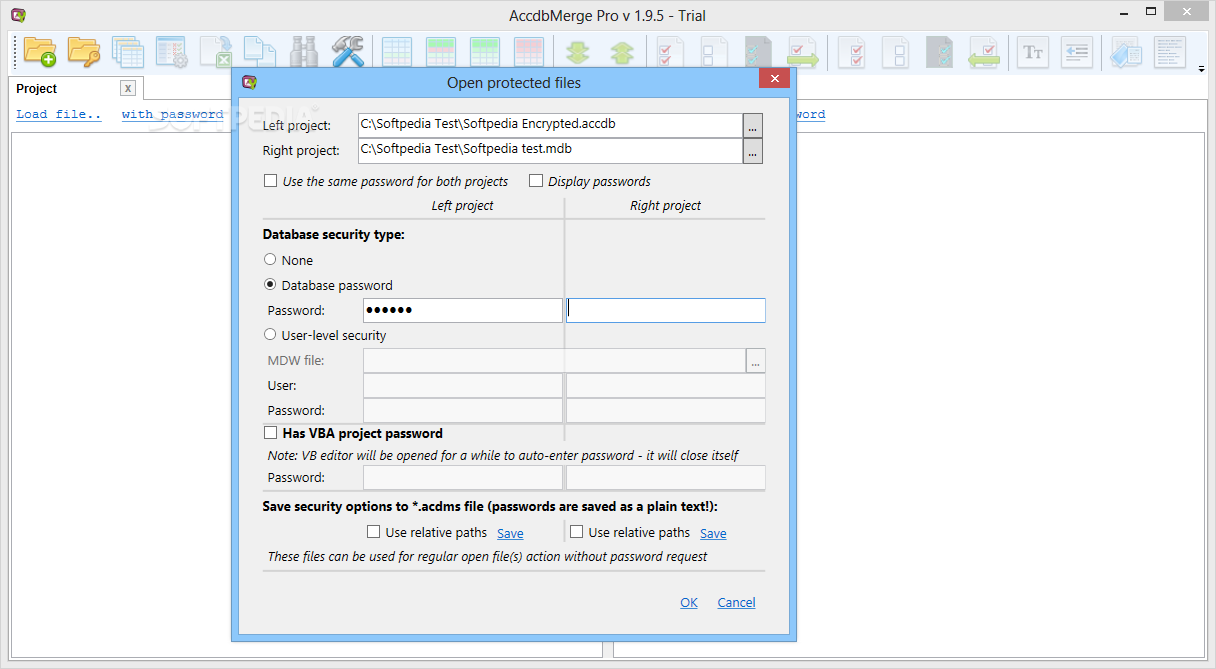This screenshot has width=1216, height=669.
Task: Click the open files folder icon with green plus
Action: 40,51
